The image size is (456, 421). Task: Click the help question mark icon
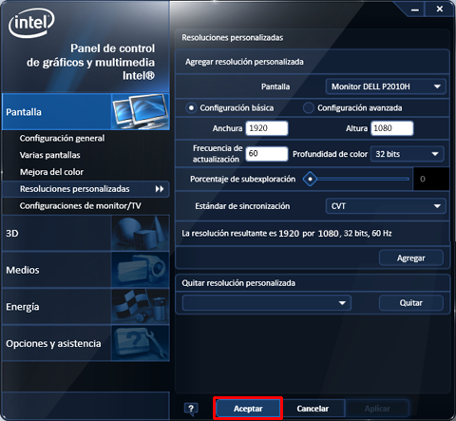(191, 409)
